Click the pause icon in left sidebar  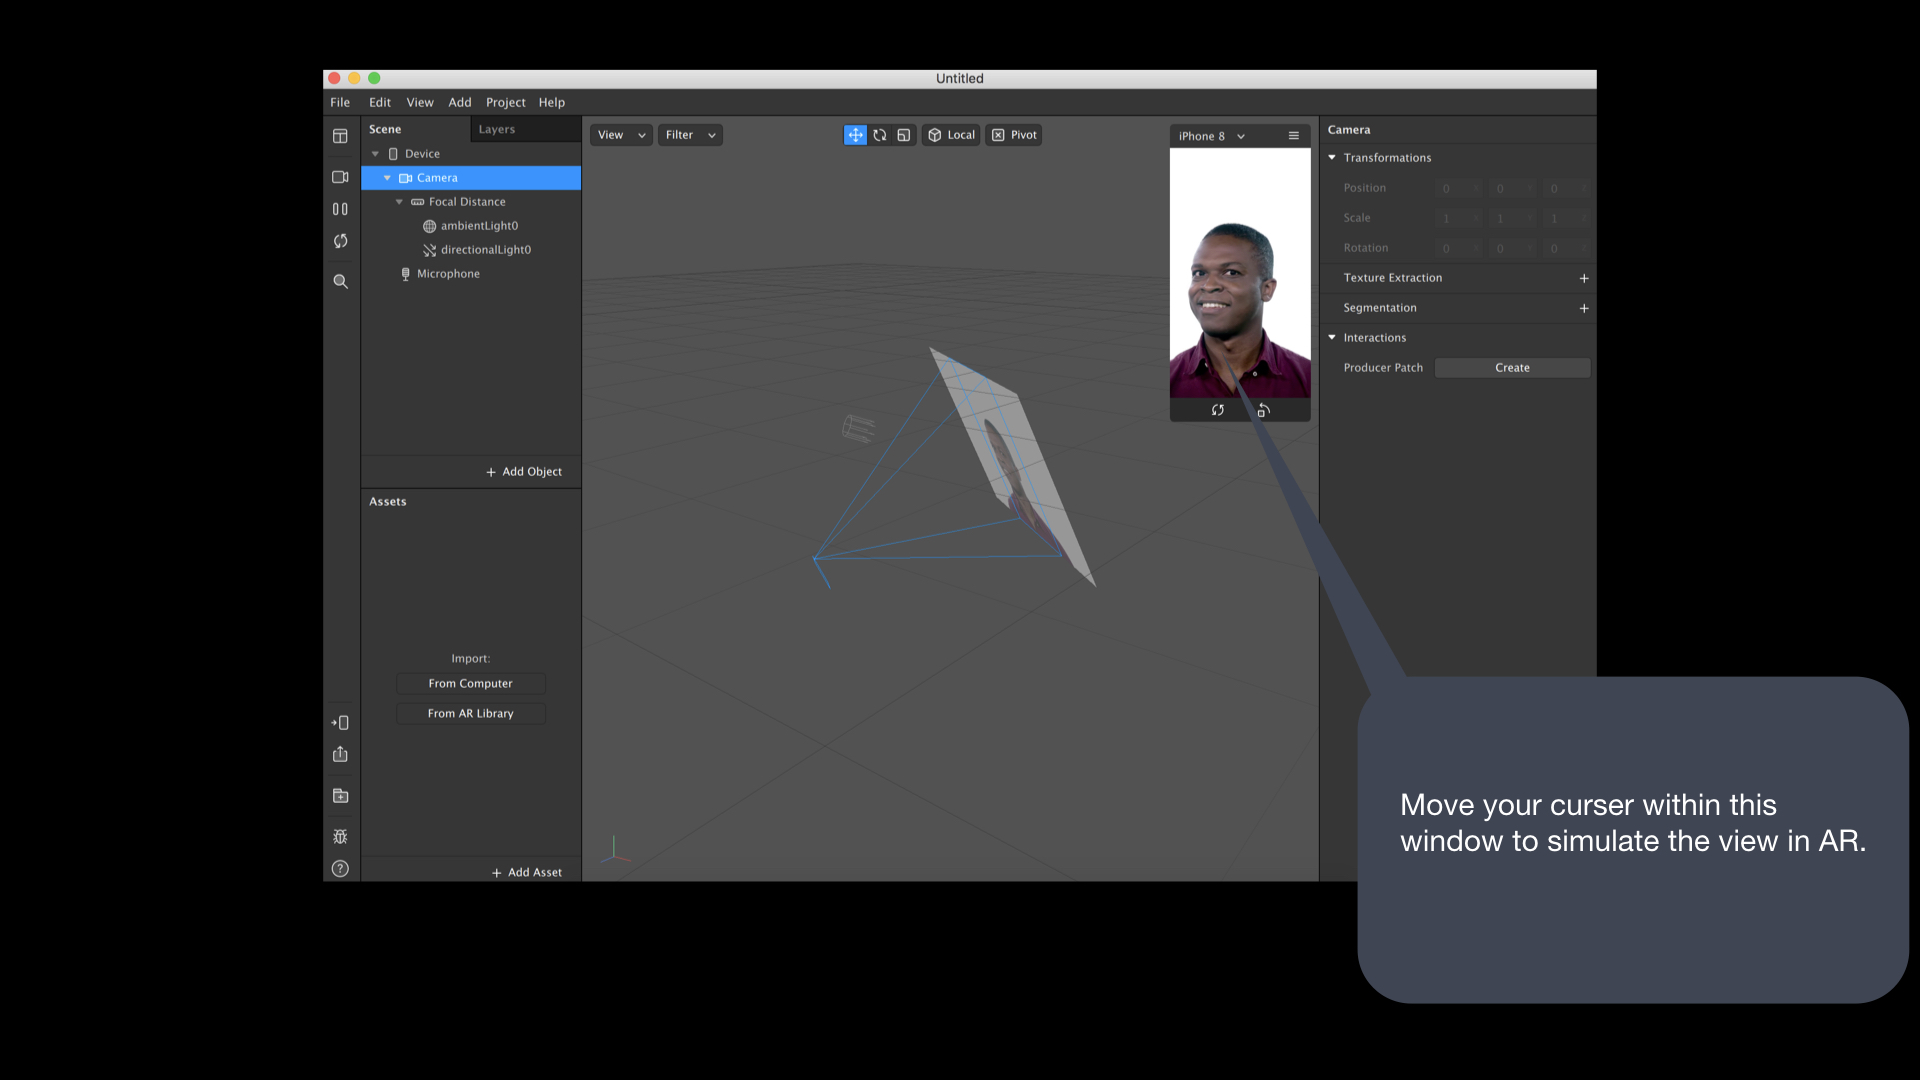coord(340,209)
